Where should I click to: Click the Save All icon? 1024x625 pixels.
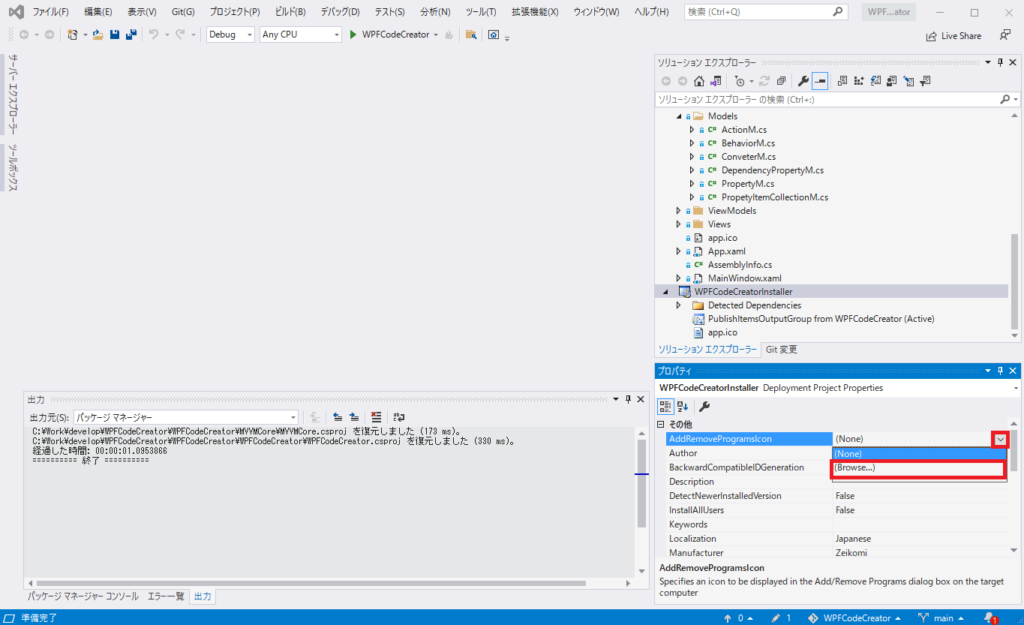pyautogui.click(x=131, y=35)
